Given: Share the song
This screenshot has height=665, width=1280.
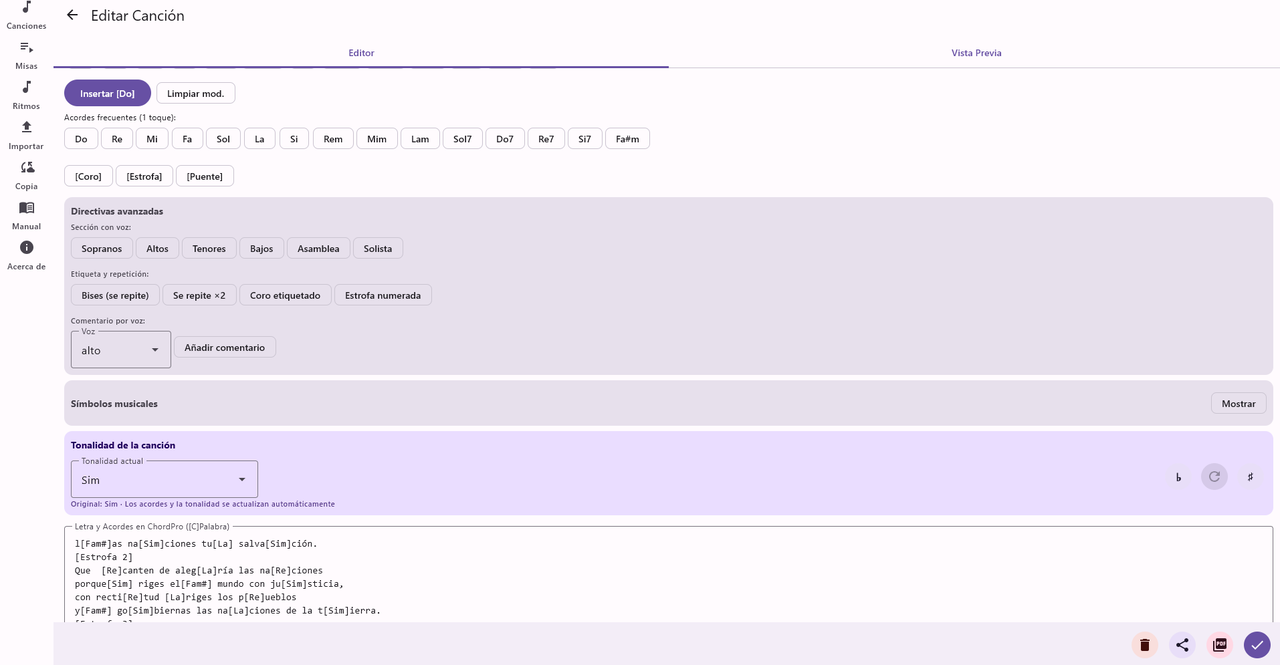Looking at the screenshot, I should point(1182,645).
